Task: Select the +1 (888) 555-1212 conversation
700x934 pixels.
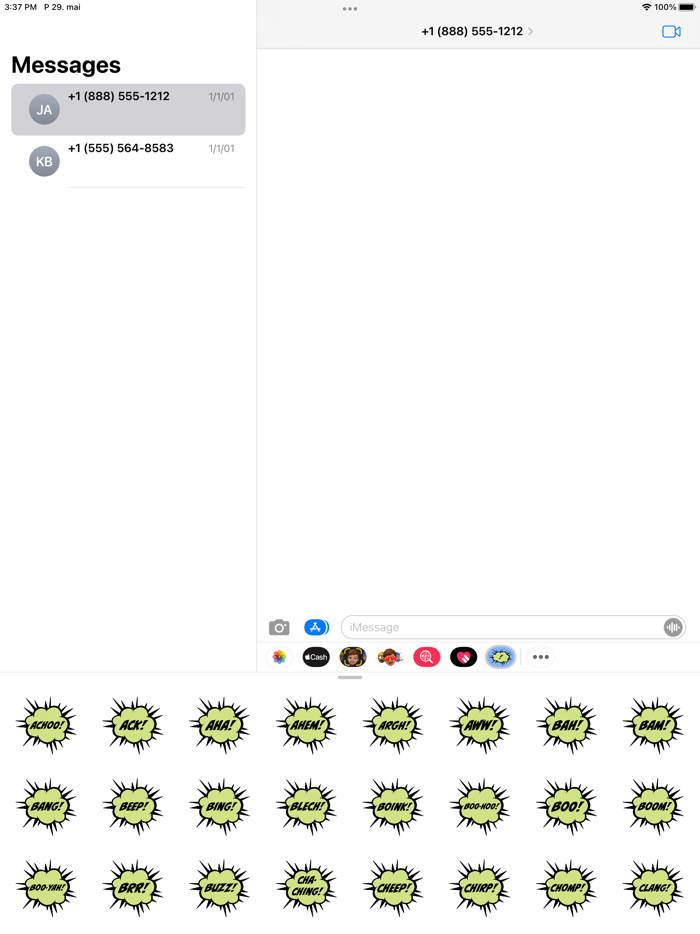Action: tap(128, 110)
